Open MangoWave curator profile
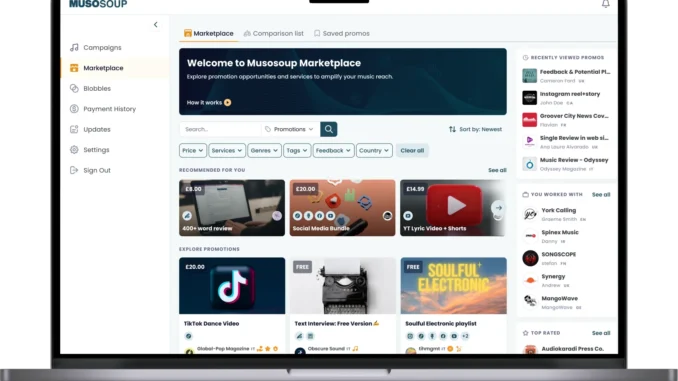This screenshot has width=678, height=381. click(566, 302)
